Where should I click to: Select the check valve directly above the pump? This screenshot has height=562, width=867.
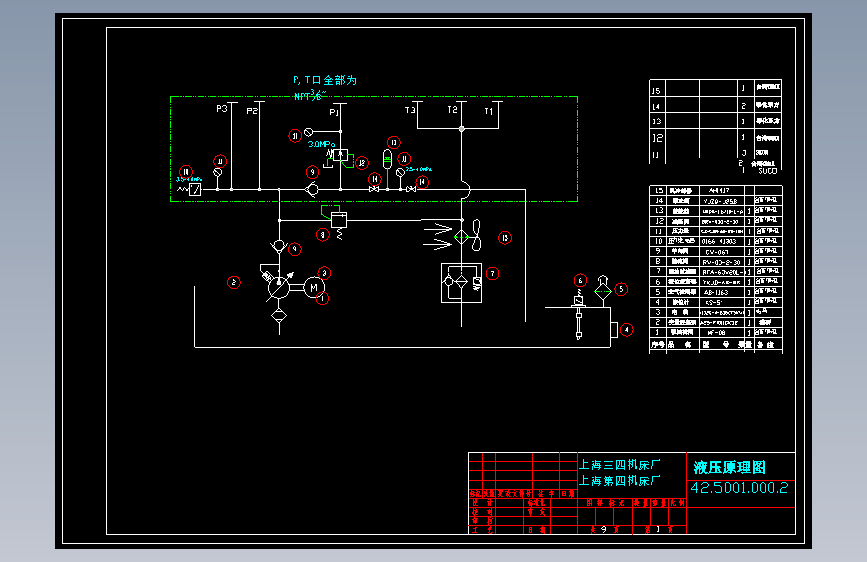point(279,246)
